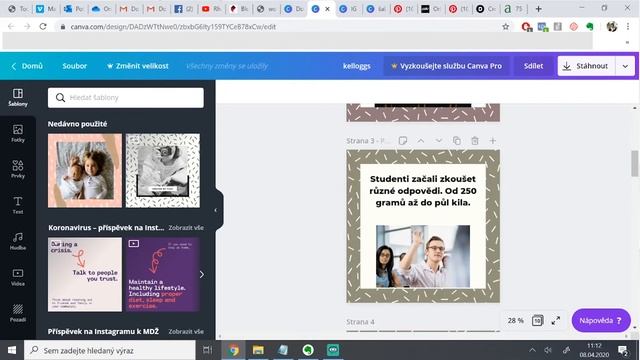Select the purple 'Maintain a healthy lifestyle' template
This screenshot has width=640, height=360.
pos(163,275)
